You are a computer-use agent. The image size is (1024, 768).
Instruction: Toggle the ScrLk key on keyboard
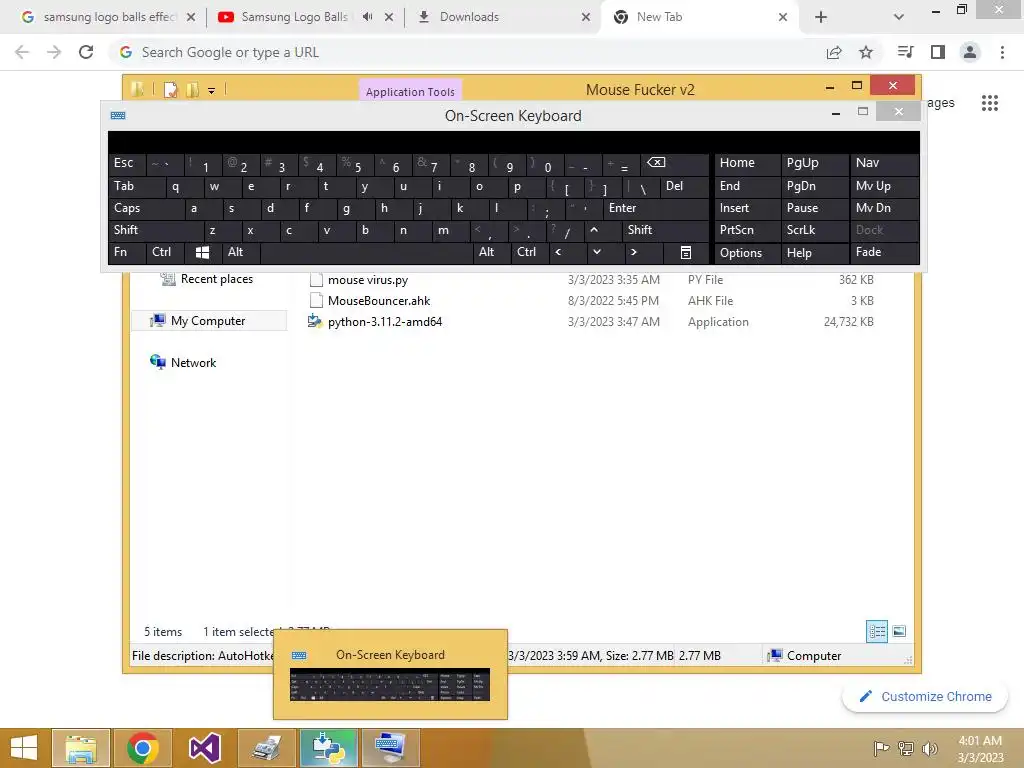(814, 230)
